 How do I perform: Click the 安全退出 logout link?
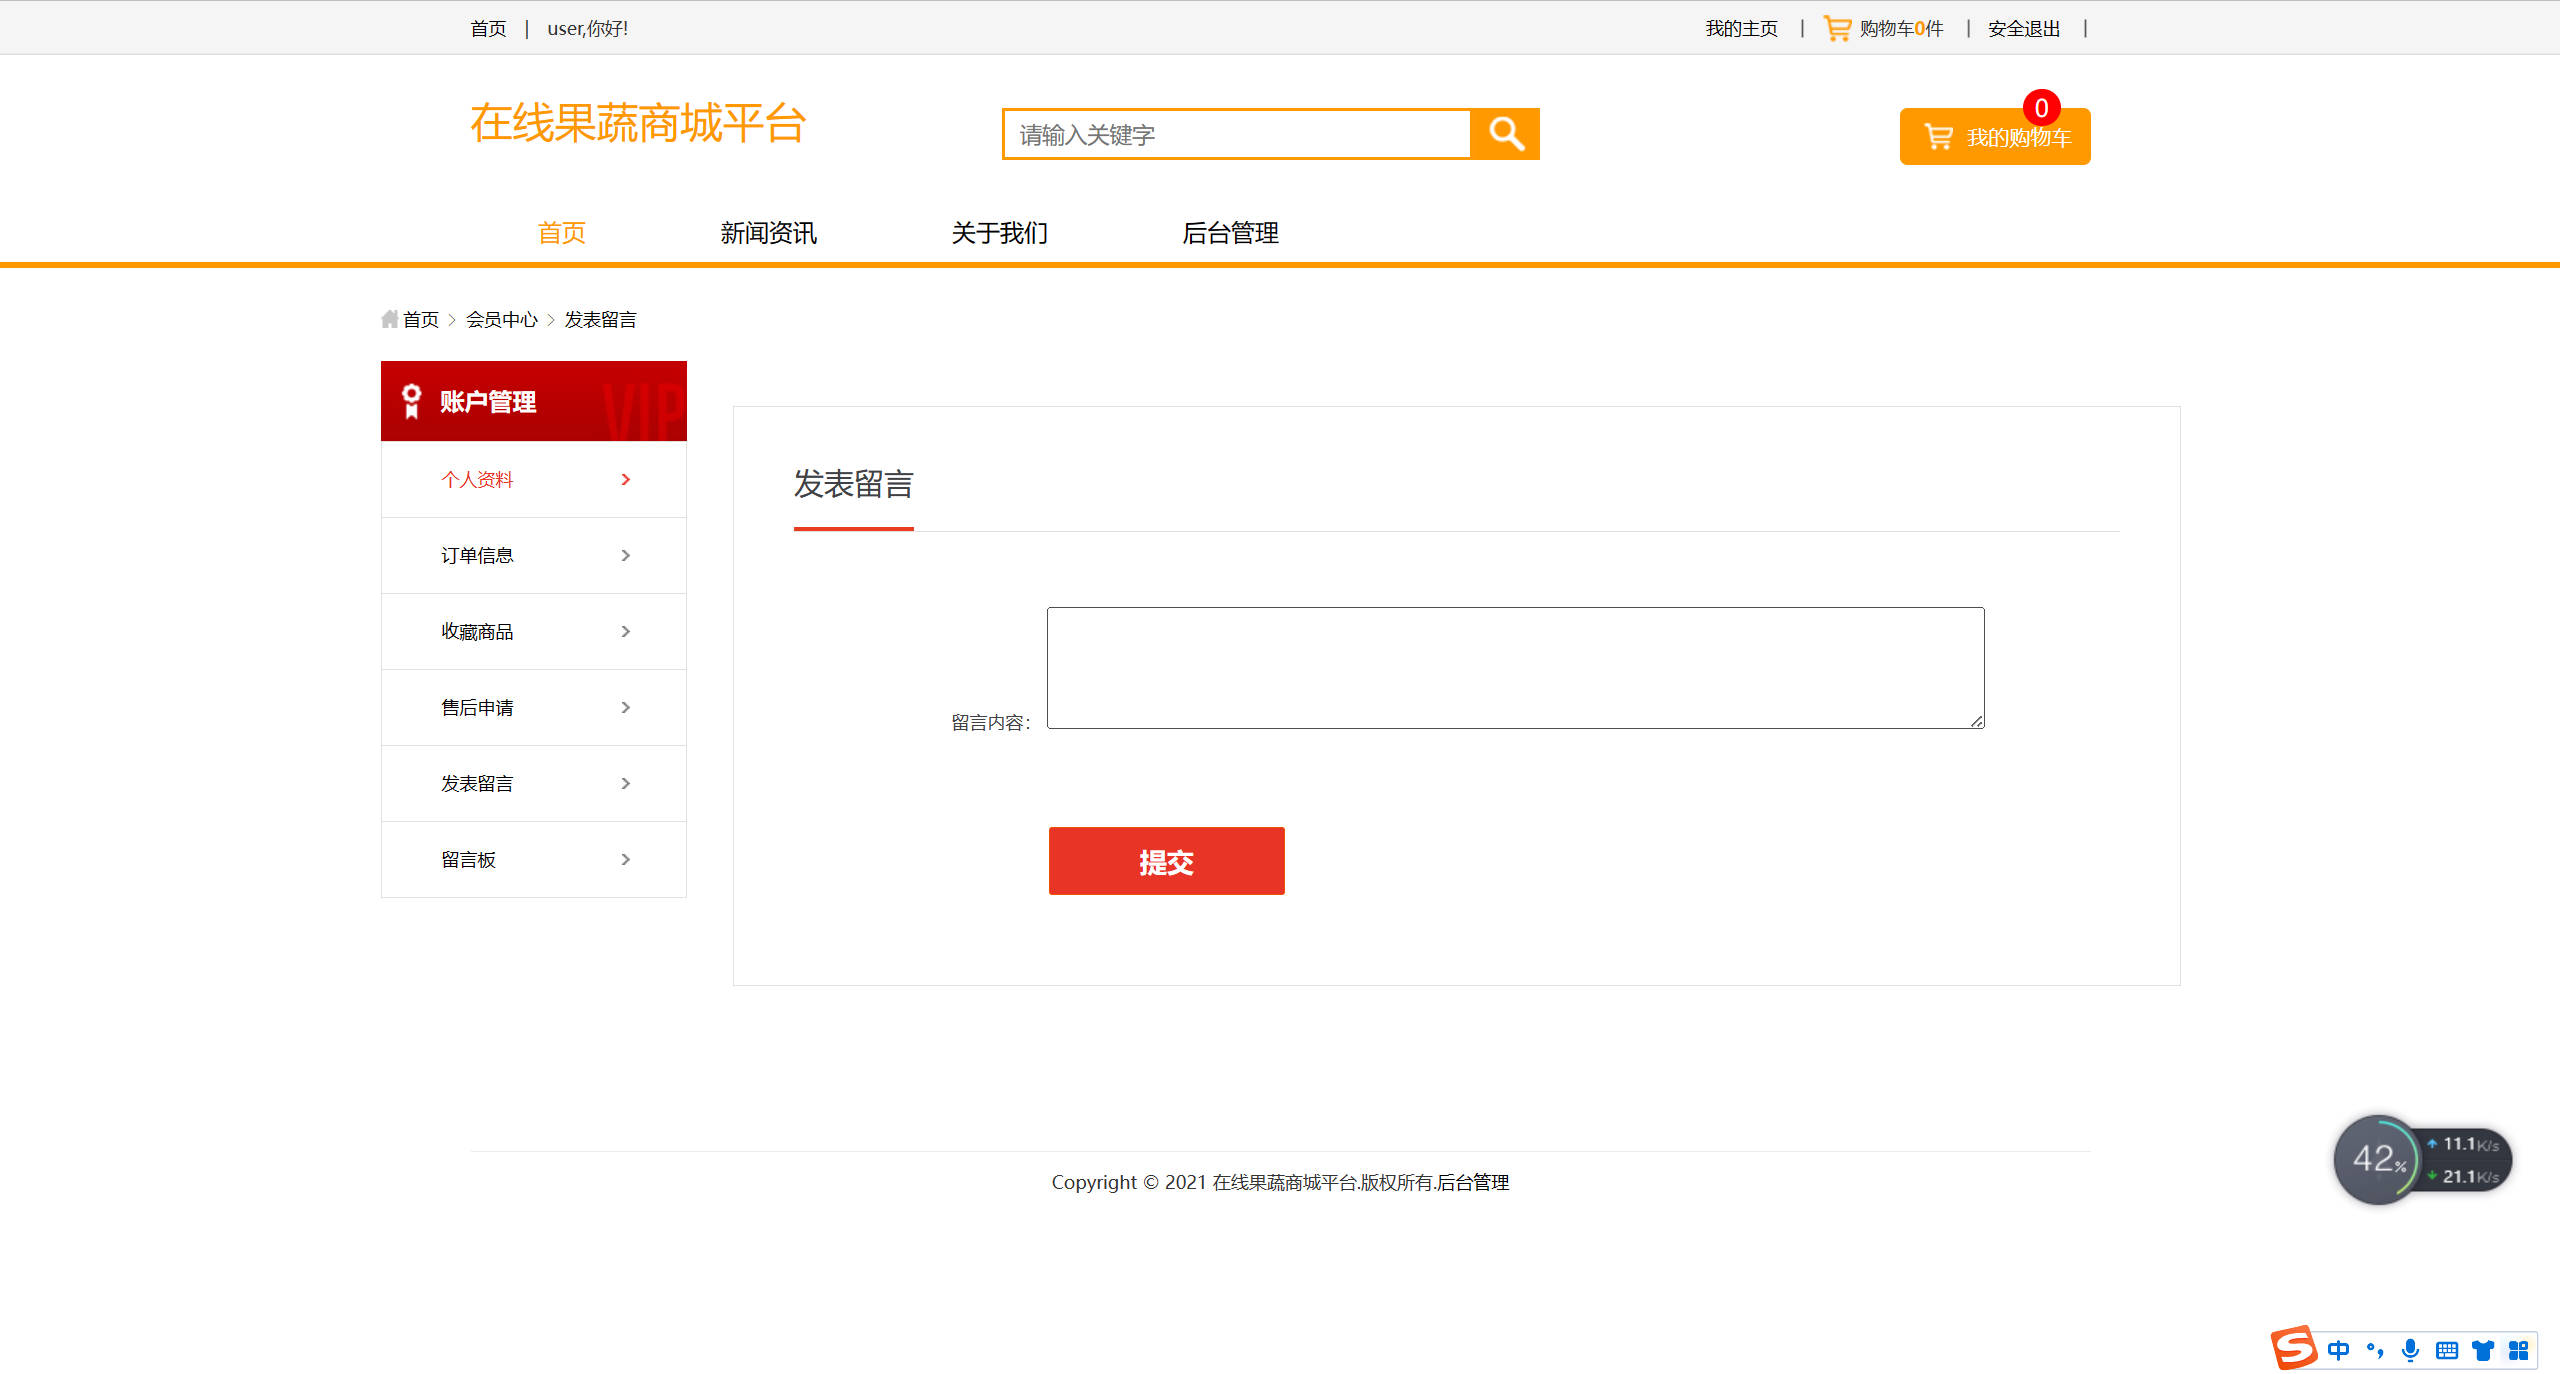pyautogui.click(x=2022, y=28)
